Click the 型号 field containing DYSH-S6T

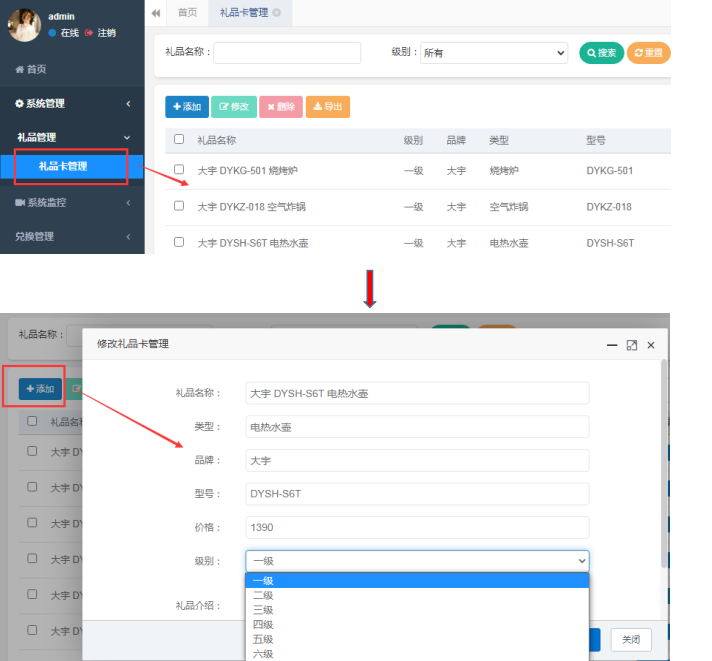[x=417, y=494]
